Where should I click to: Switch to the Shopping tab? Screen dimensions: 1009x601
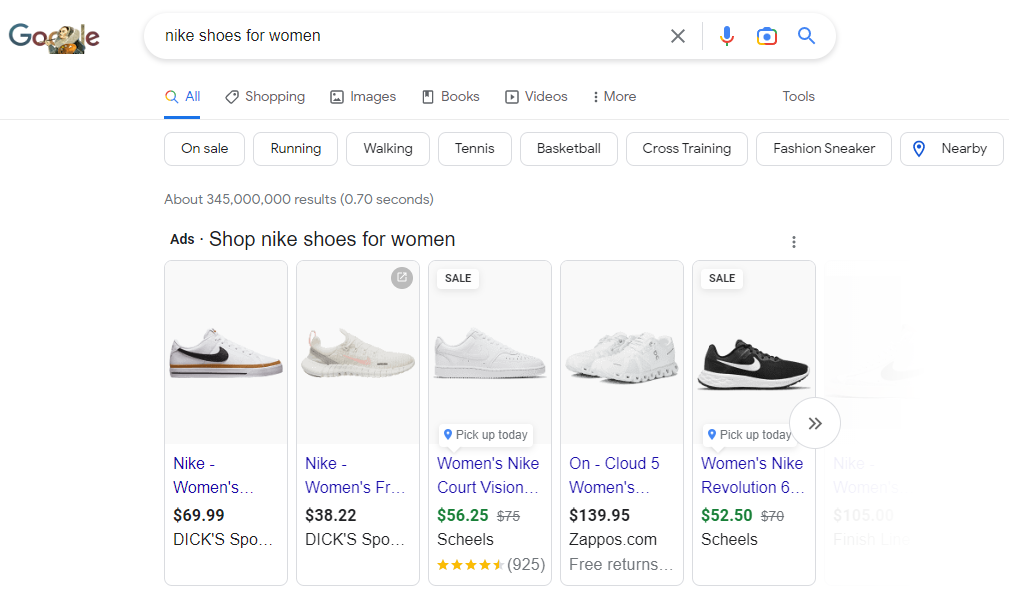tap(265, 97)
